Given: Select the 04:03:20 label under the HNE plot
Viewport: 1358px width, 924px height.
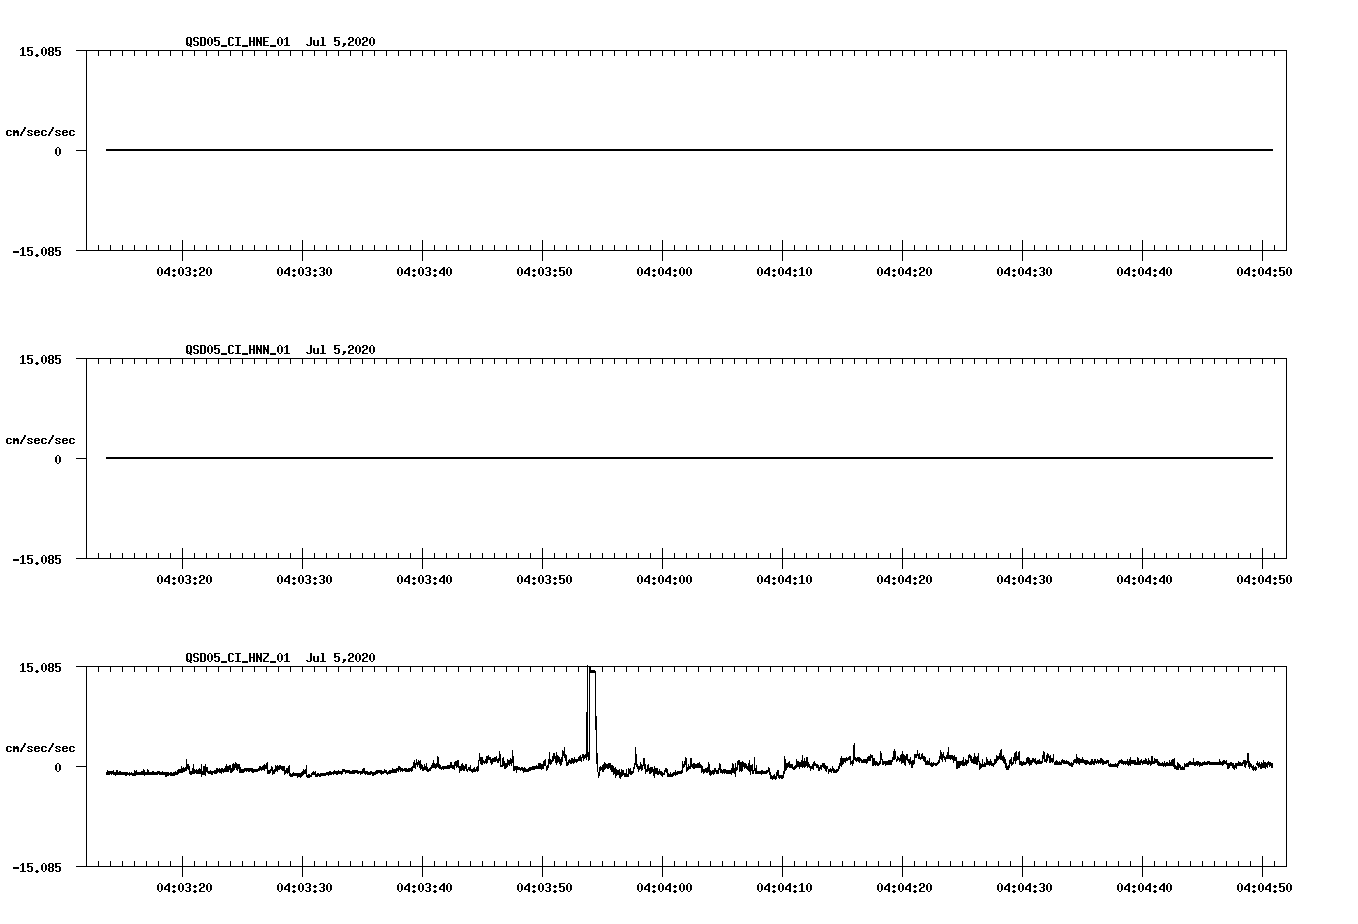Looking at the screenshot, I should click(184, 271).
